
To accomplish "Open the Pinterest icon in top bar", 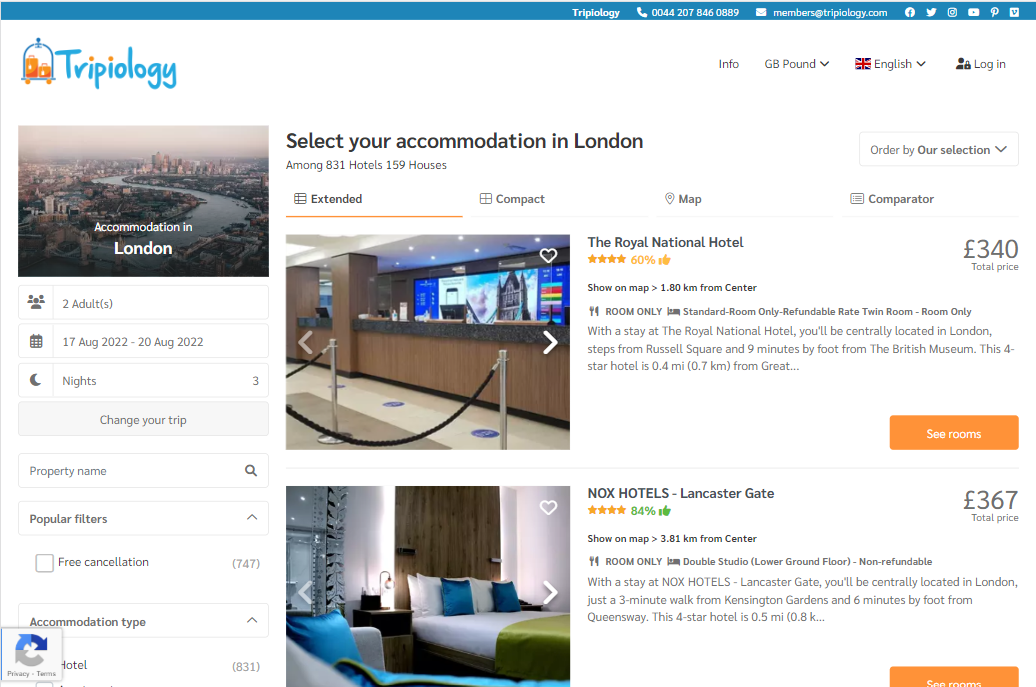I will point(994,12).
